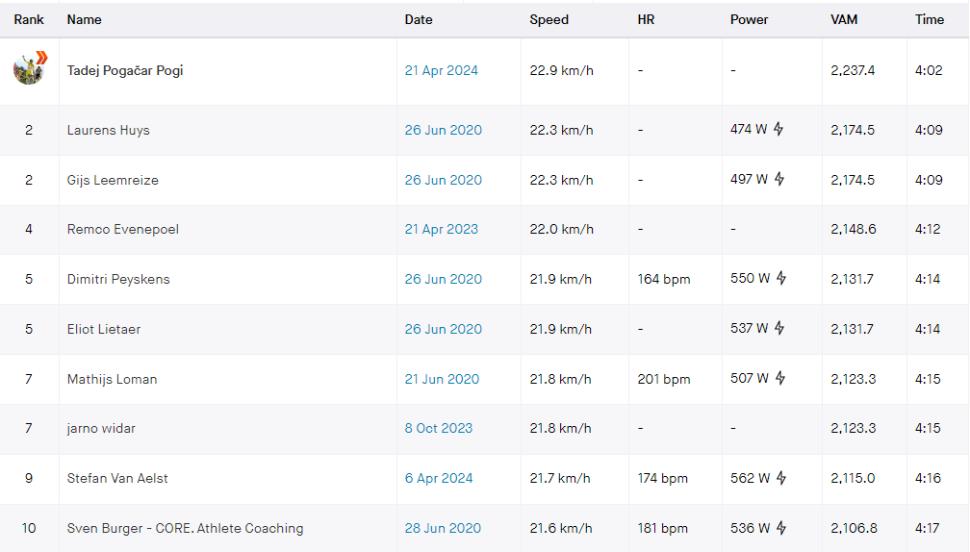
Task: Open the 21 Jun 2020 activity link
Action: (x=442, y=379)
